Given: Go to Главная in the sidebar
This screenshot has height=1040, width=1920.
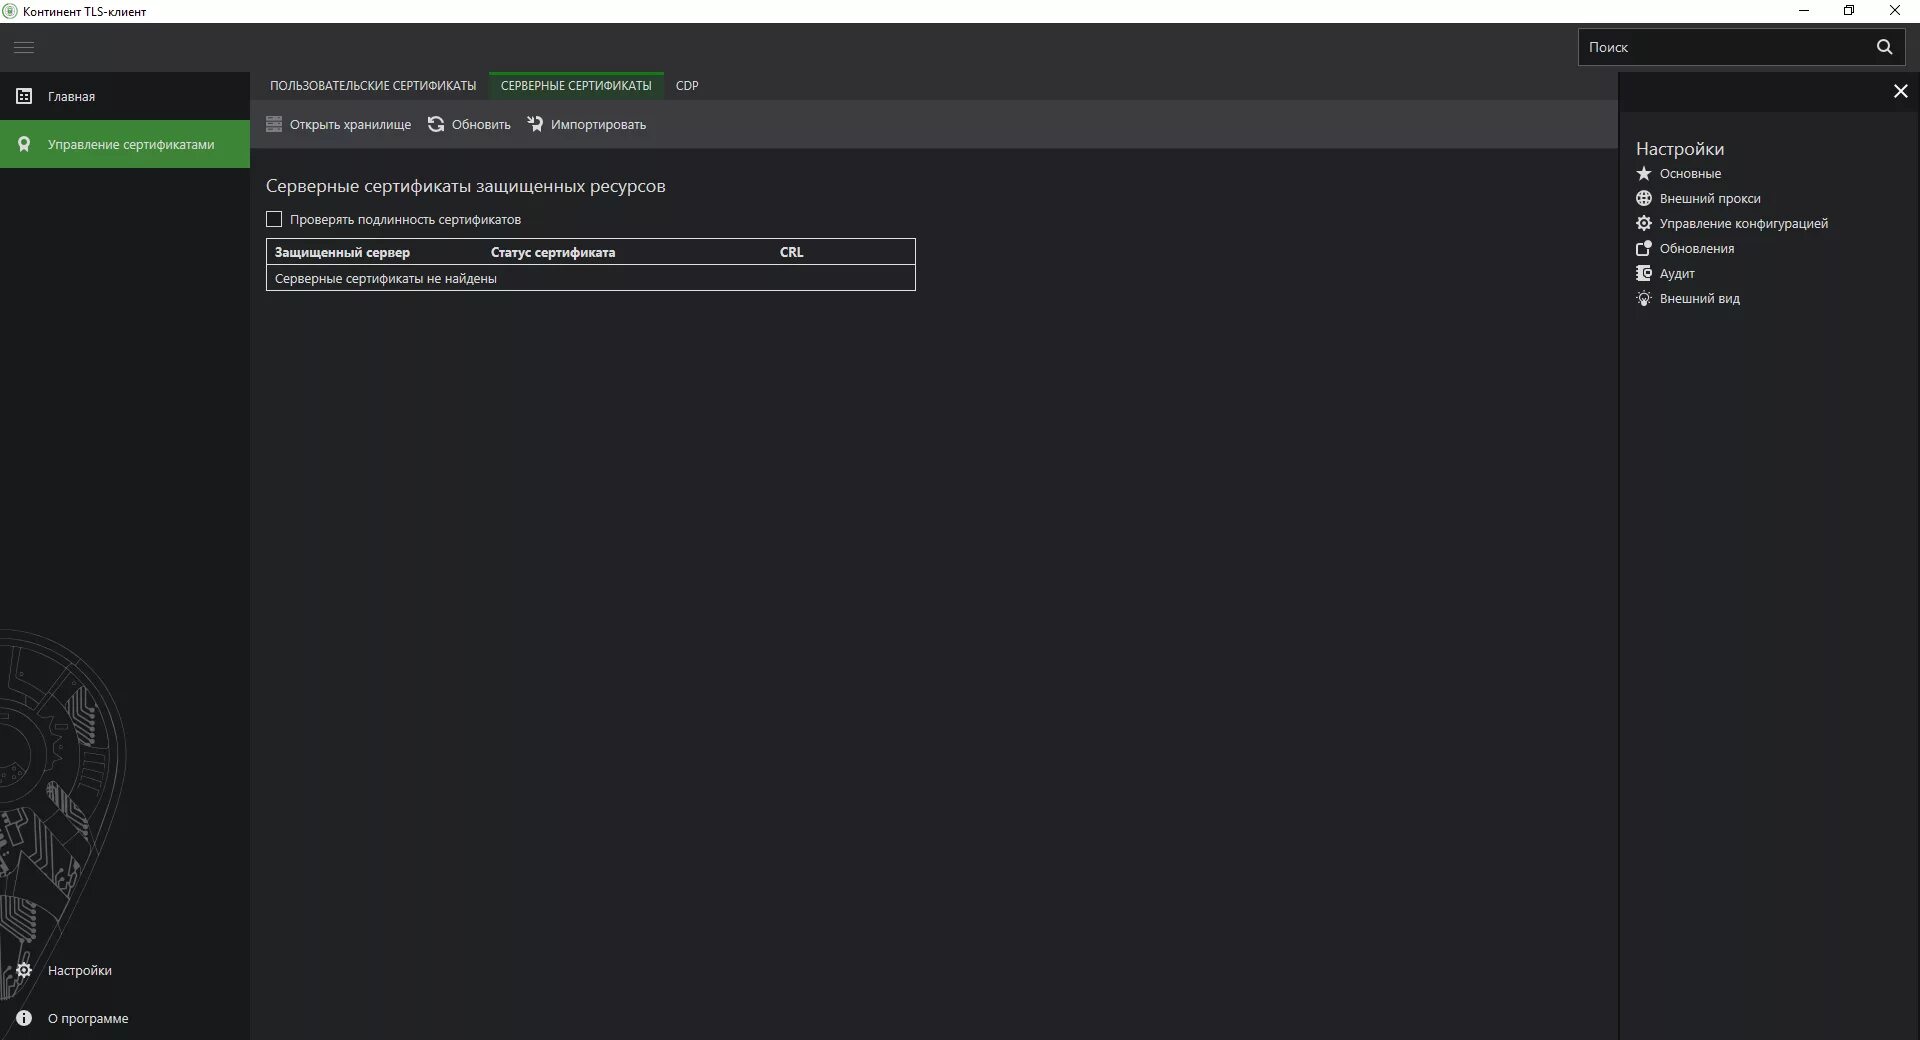Looking at the screenshot, I should tap(125, 96).
